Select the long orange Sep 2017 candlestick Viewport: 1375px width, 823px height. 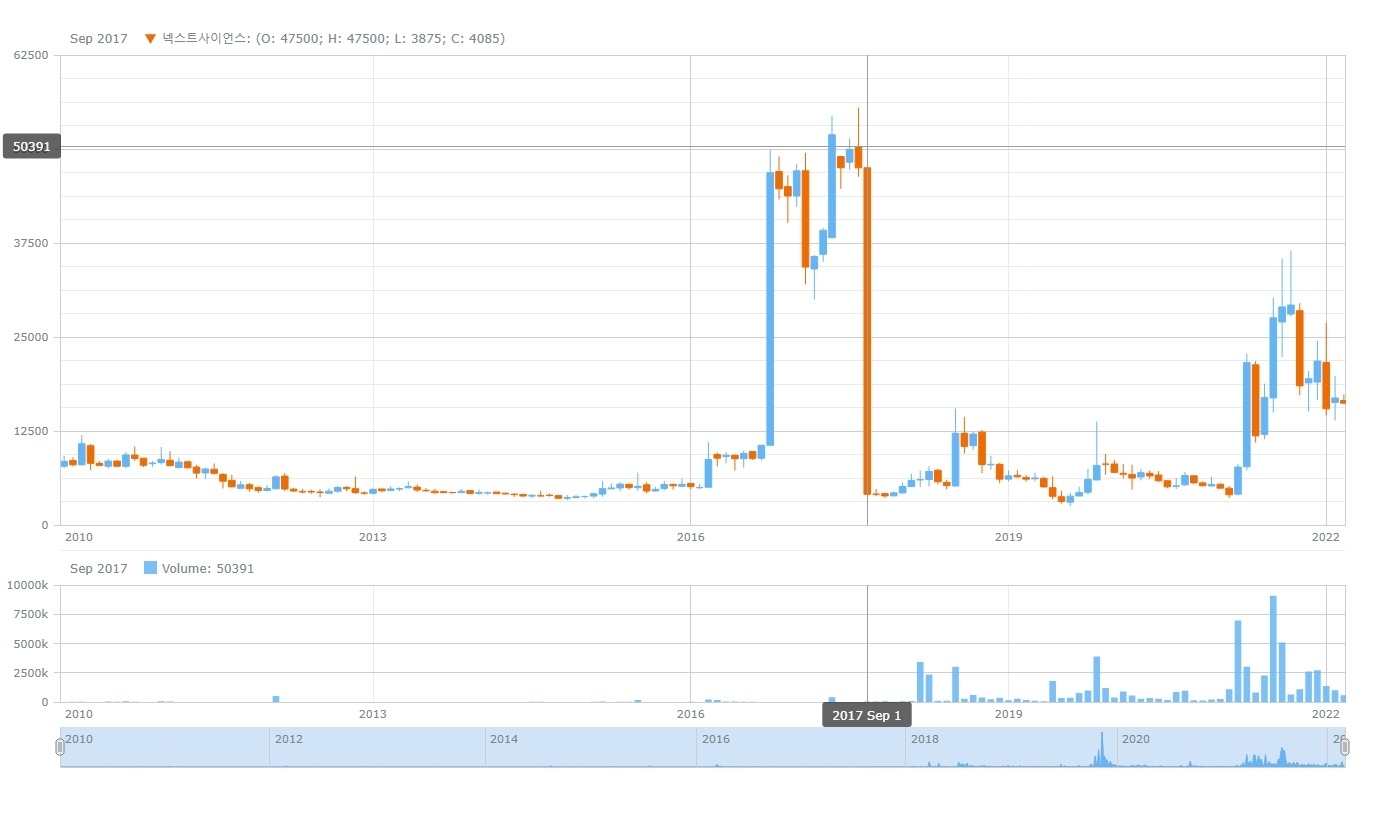click(x=867, y=330)
